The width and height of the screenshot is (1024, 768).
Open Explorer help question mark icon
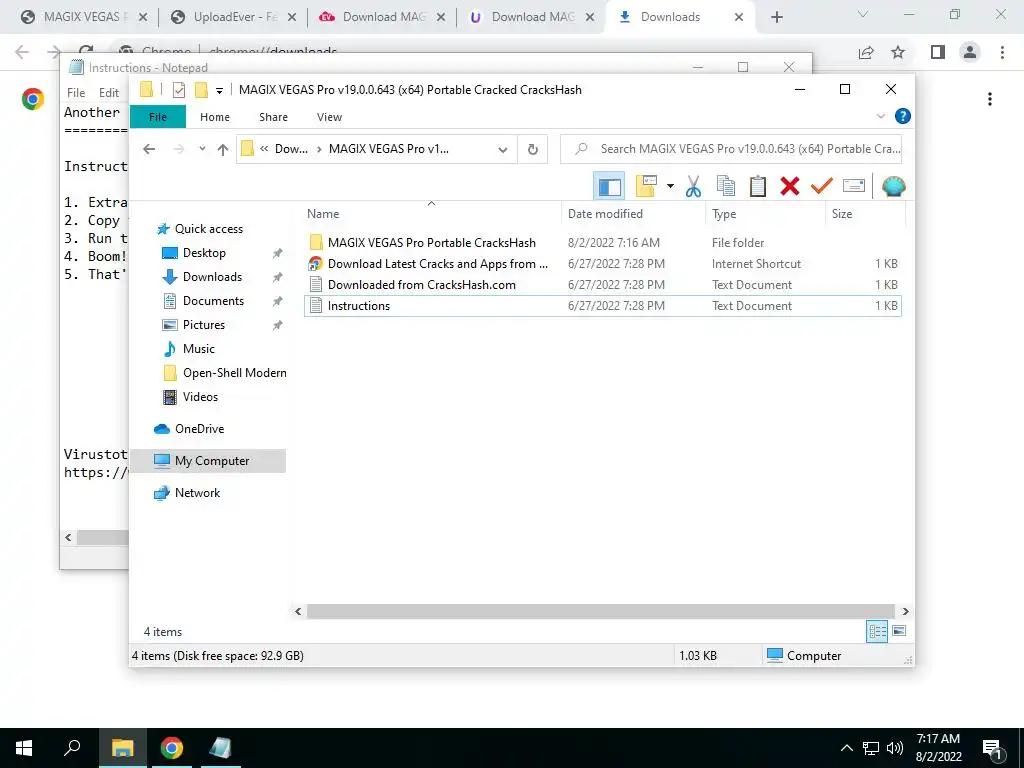[903, 116]
